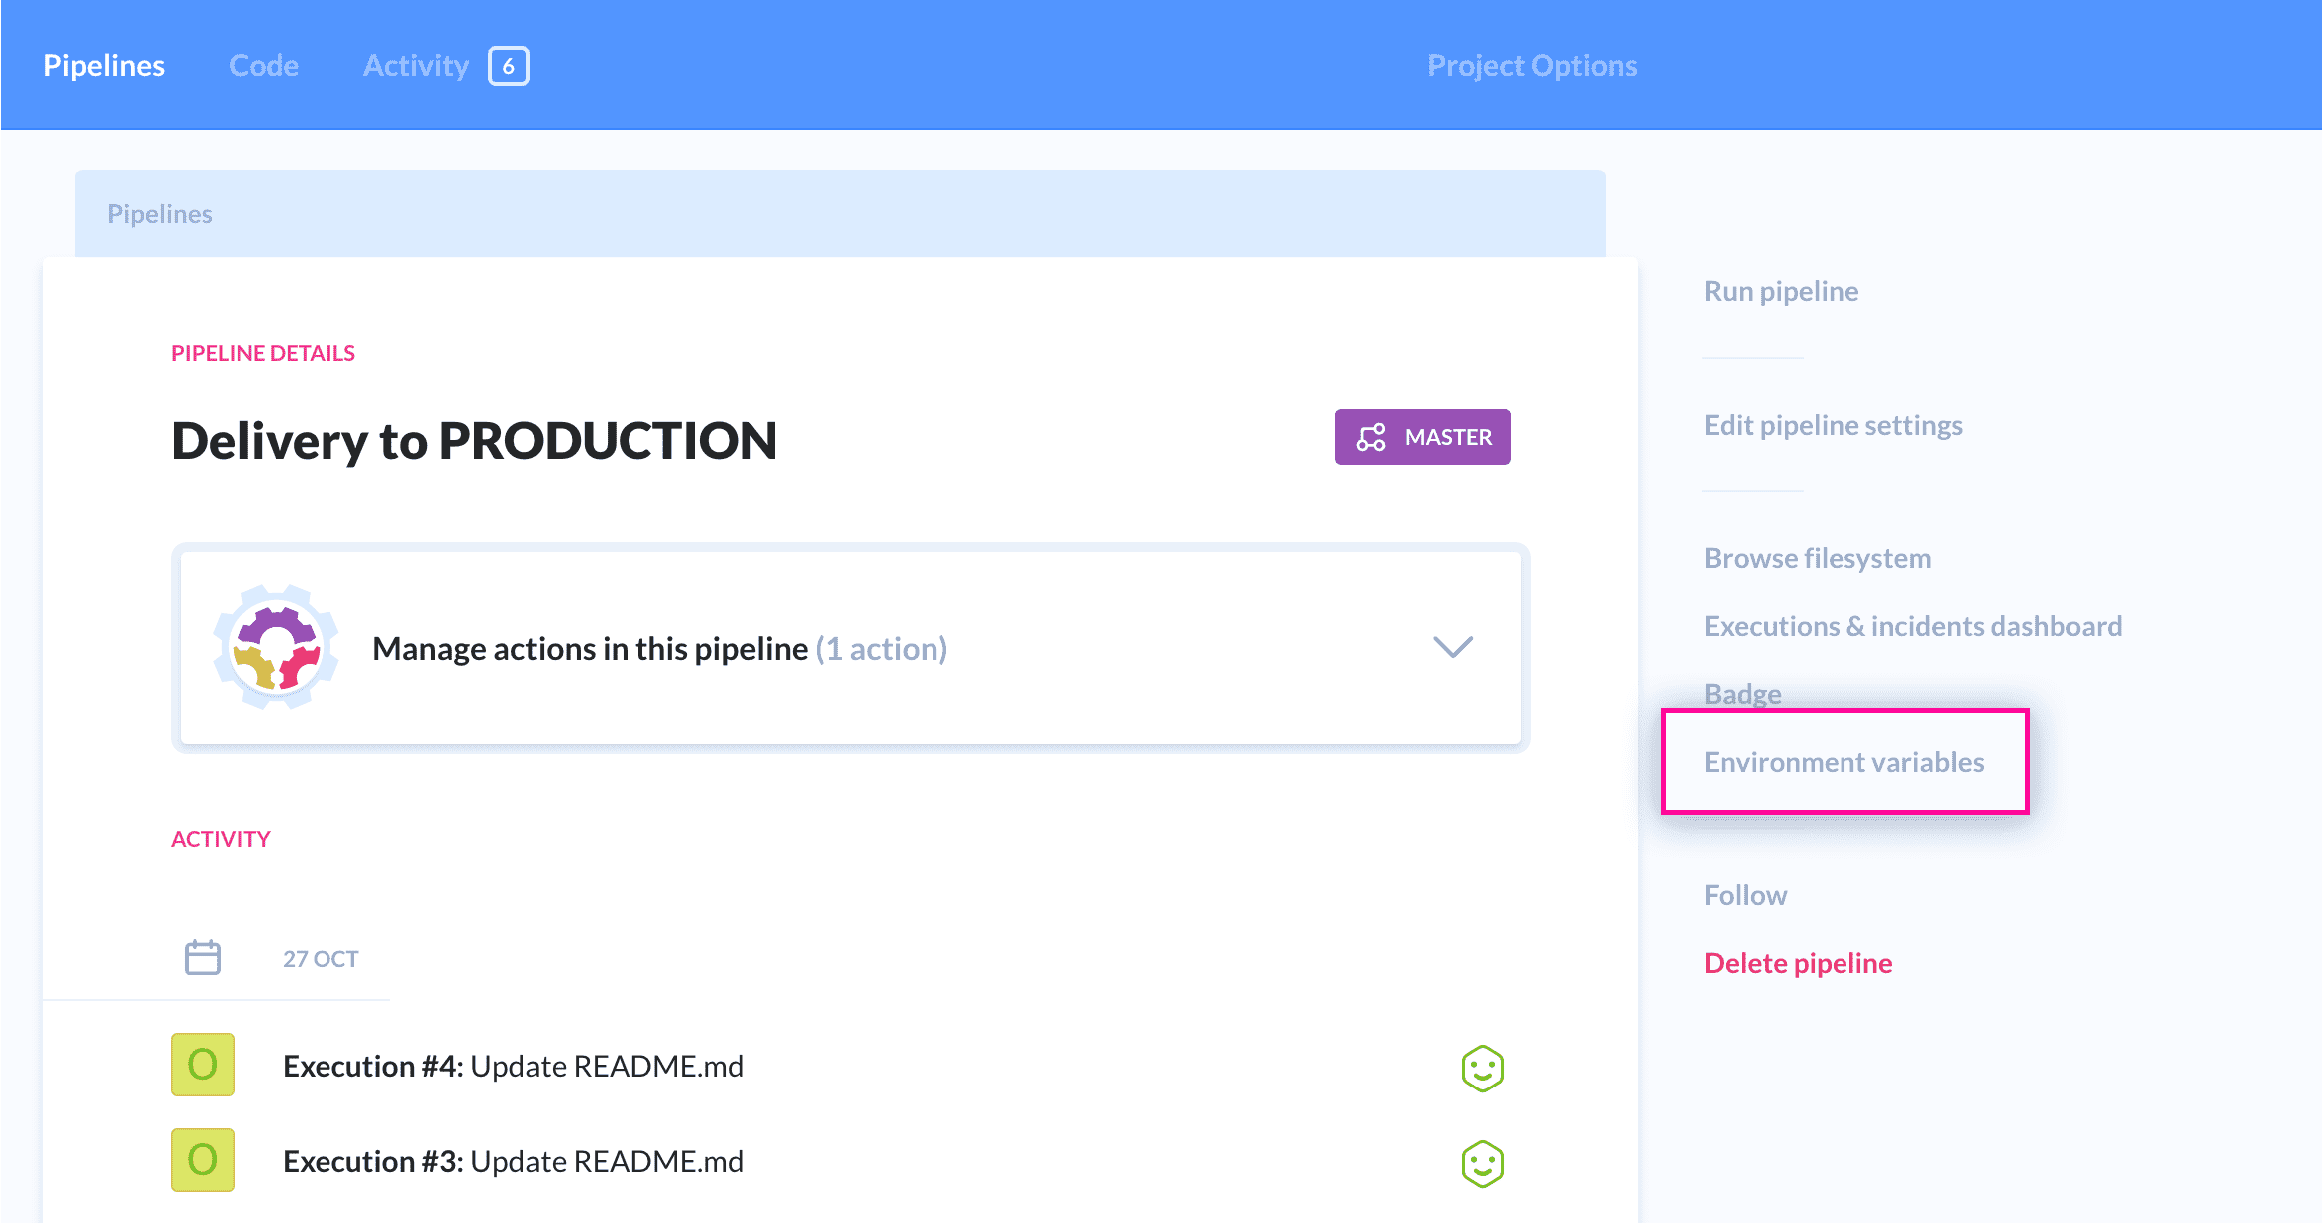Click Run pipeline button
The height and width of the screenshot is (1223, 2322).
[1781, 290]
